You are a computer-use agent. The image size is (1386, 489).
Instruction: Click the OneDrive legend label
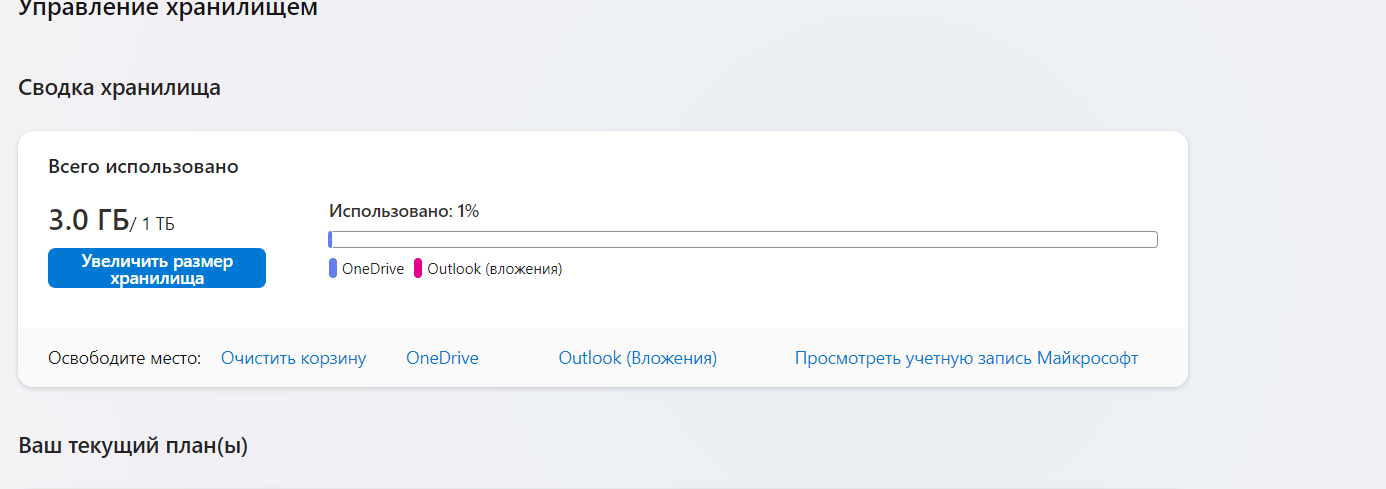point(373,269)
